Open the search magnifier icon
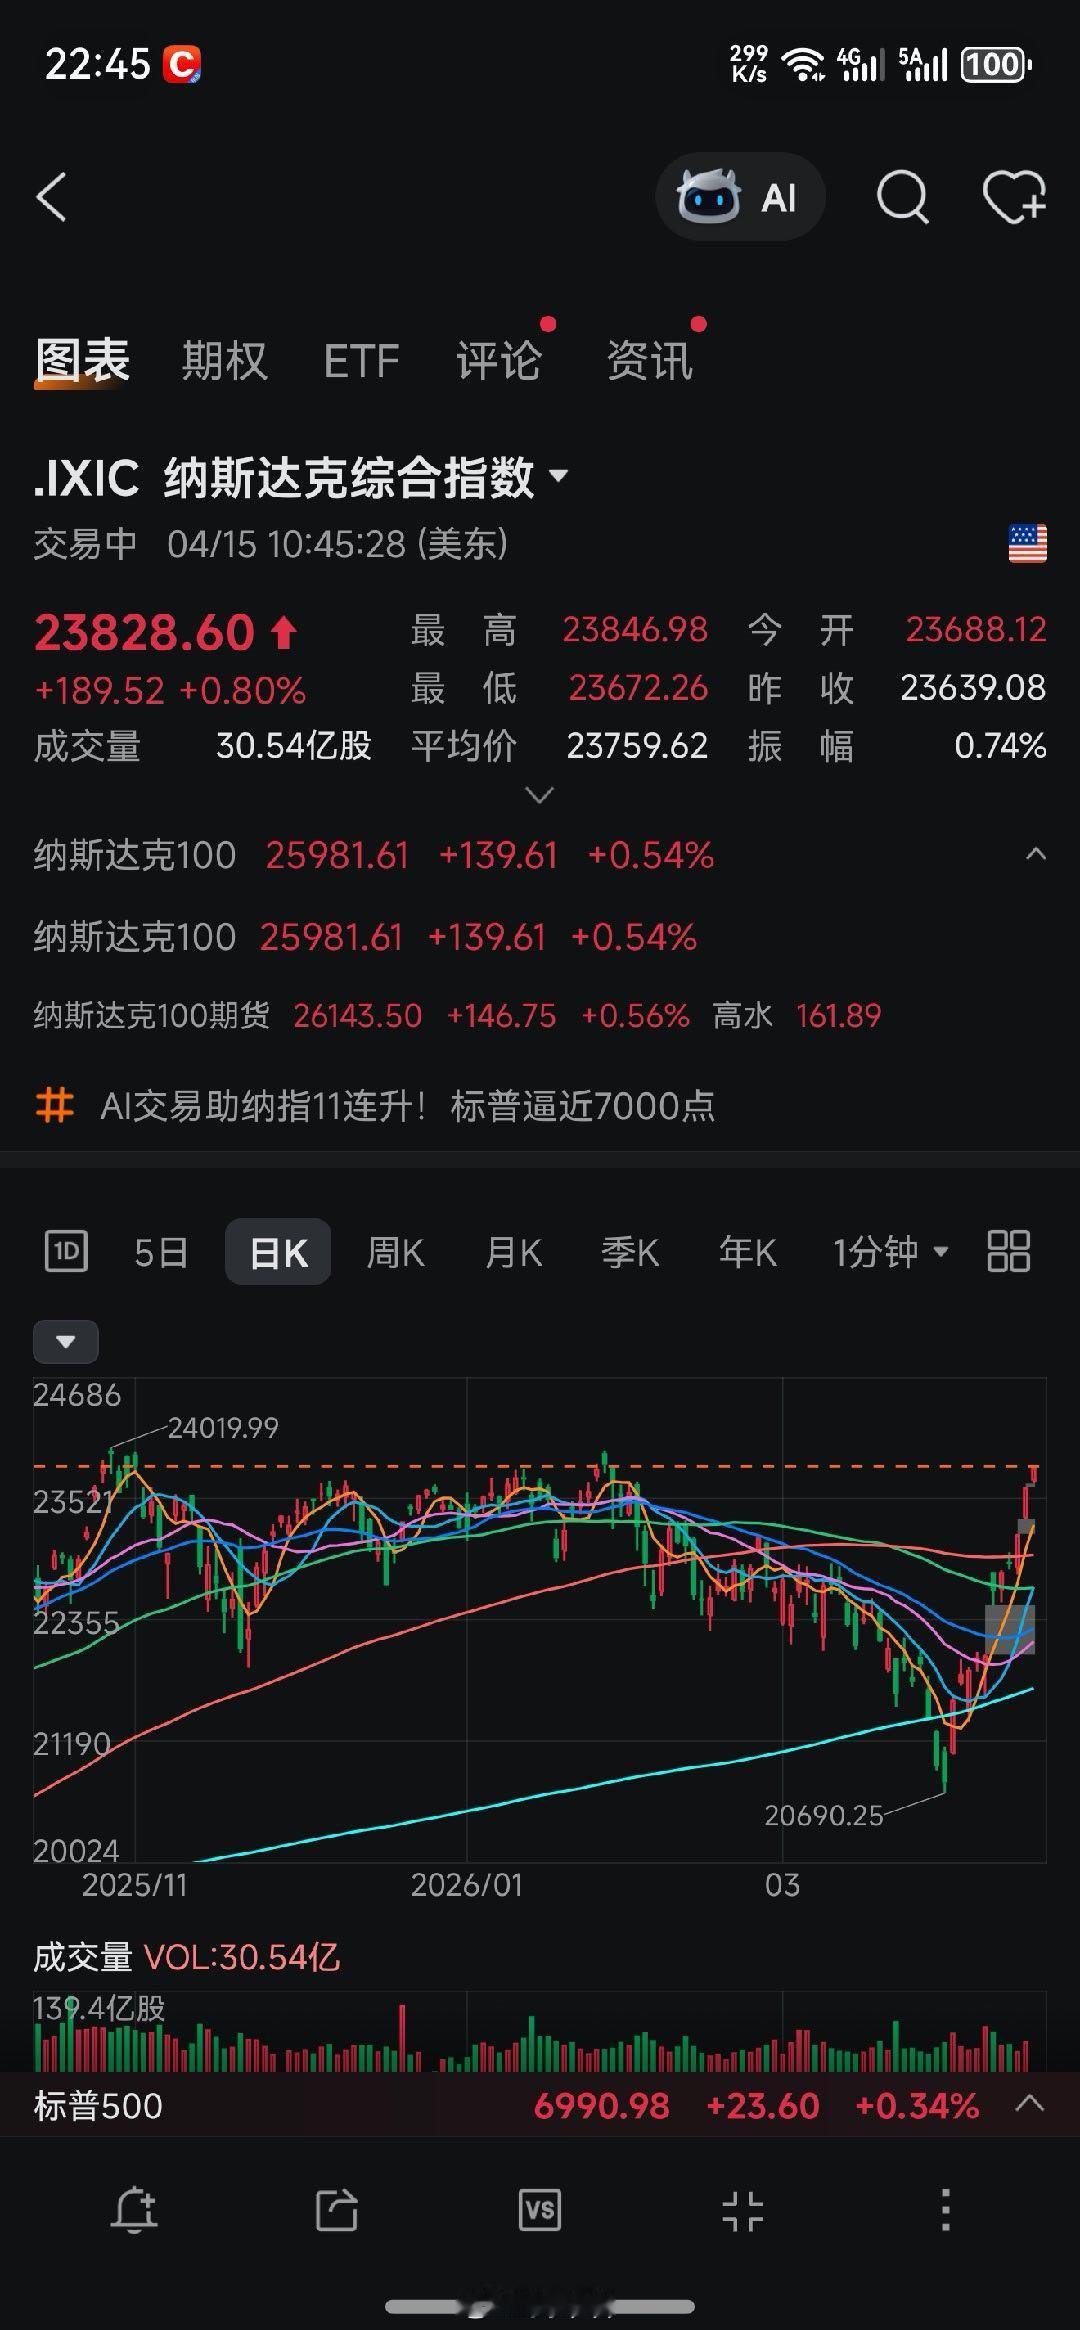1080x2330 pixels. [902, 197]
